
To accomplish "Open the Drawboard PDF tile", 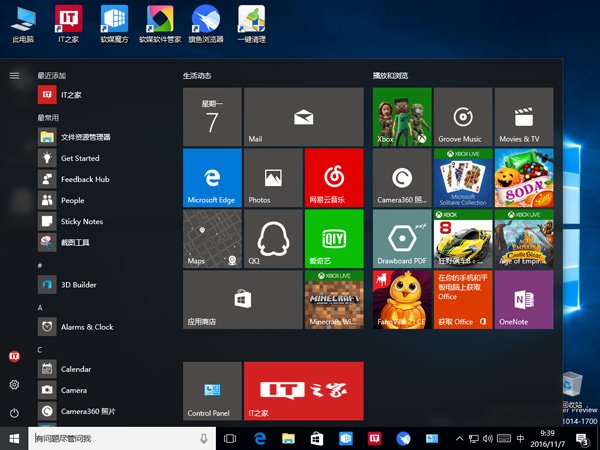I will 402,239.
